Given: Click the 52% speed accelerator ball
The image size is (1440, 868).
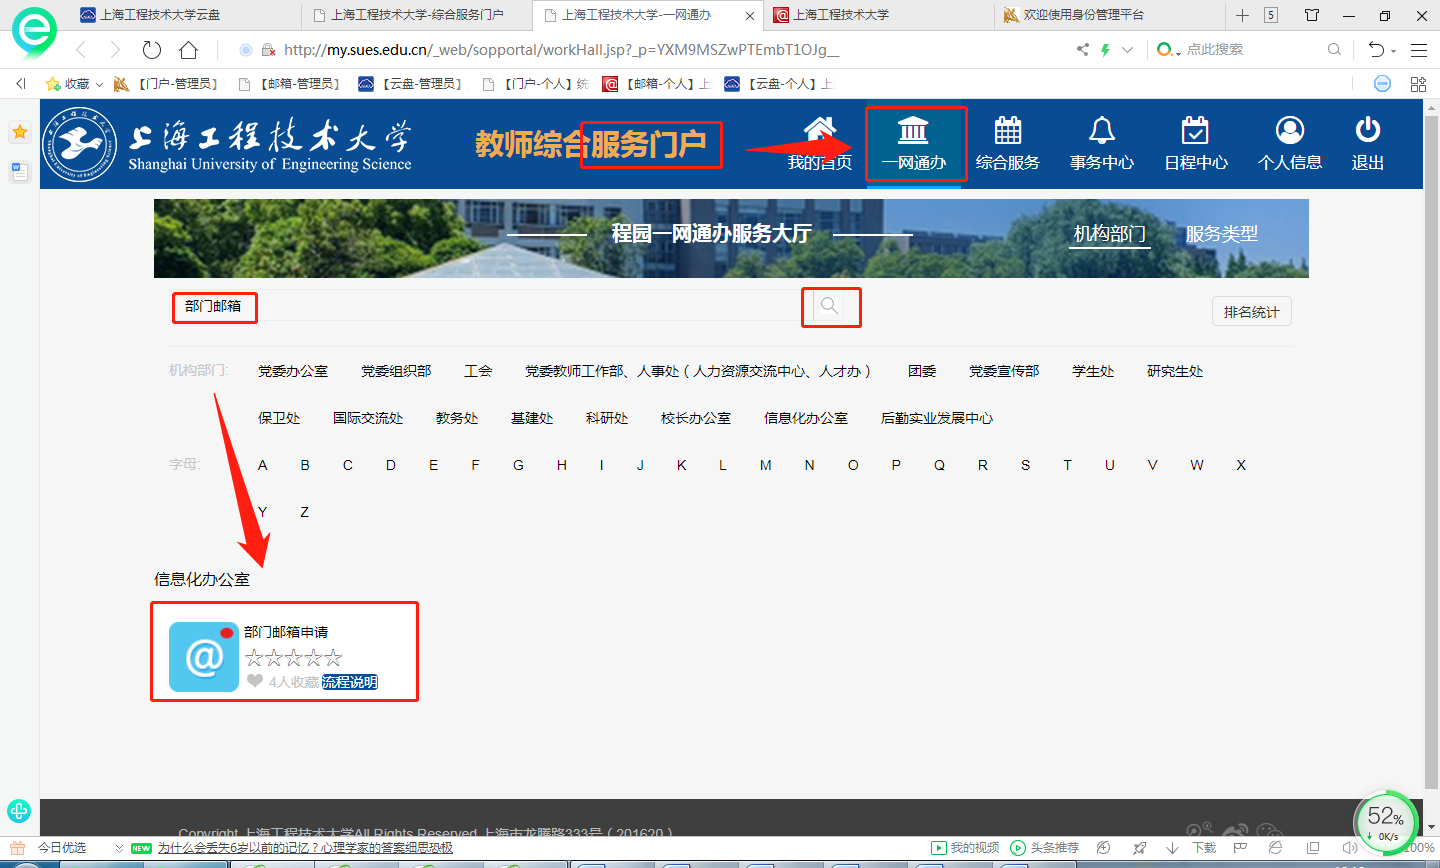Looking at the screenshot, I should coord(1387,822).
